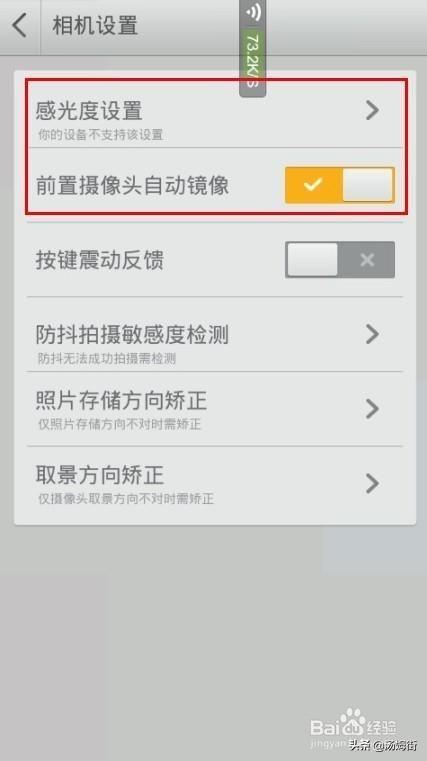
Task: Tap the 相机设置 title text
Action: [x=95, y=25]
